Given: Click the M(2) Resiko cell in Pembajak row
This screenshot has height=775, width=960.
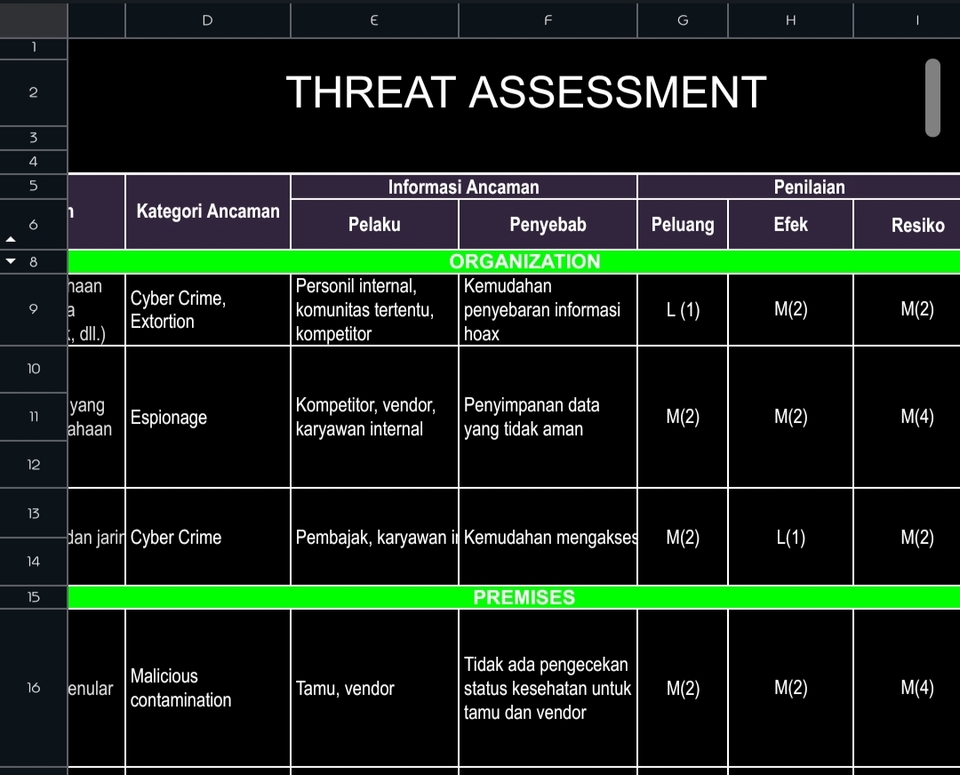Looking at the screenshot, I should coord(907,537).
